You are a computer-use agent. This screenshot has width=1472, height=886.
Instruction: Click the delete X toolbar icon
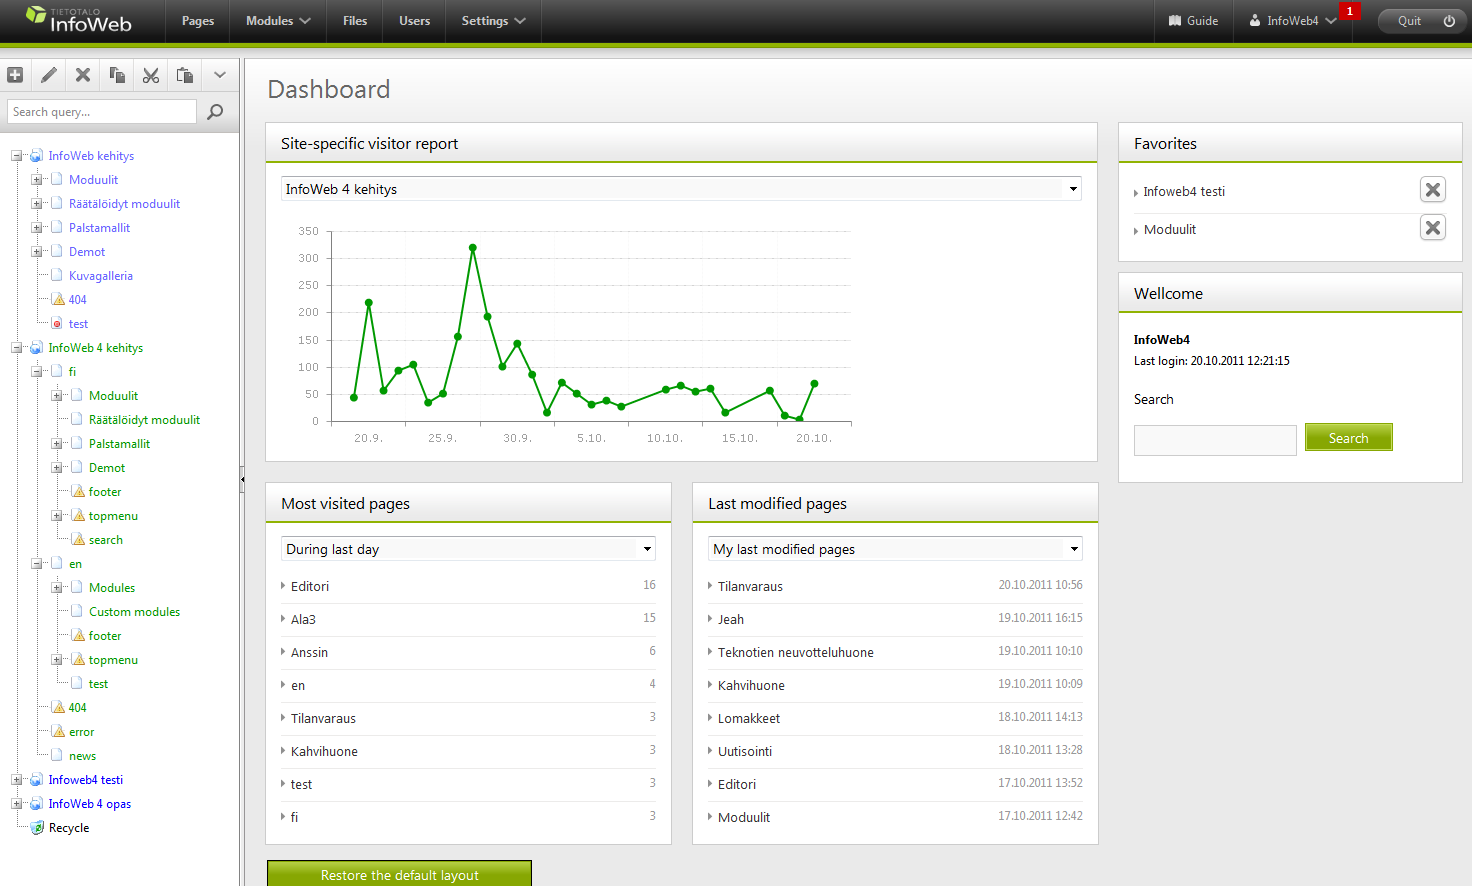click(83, 75)
